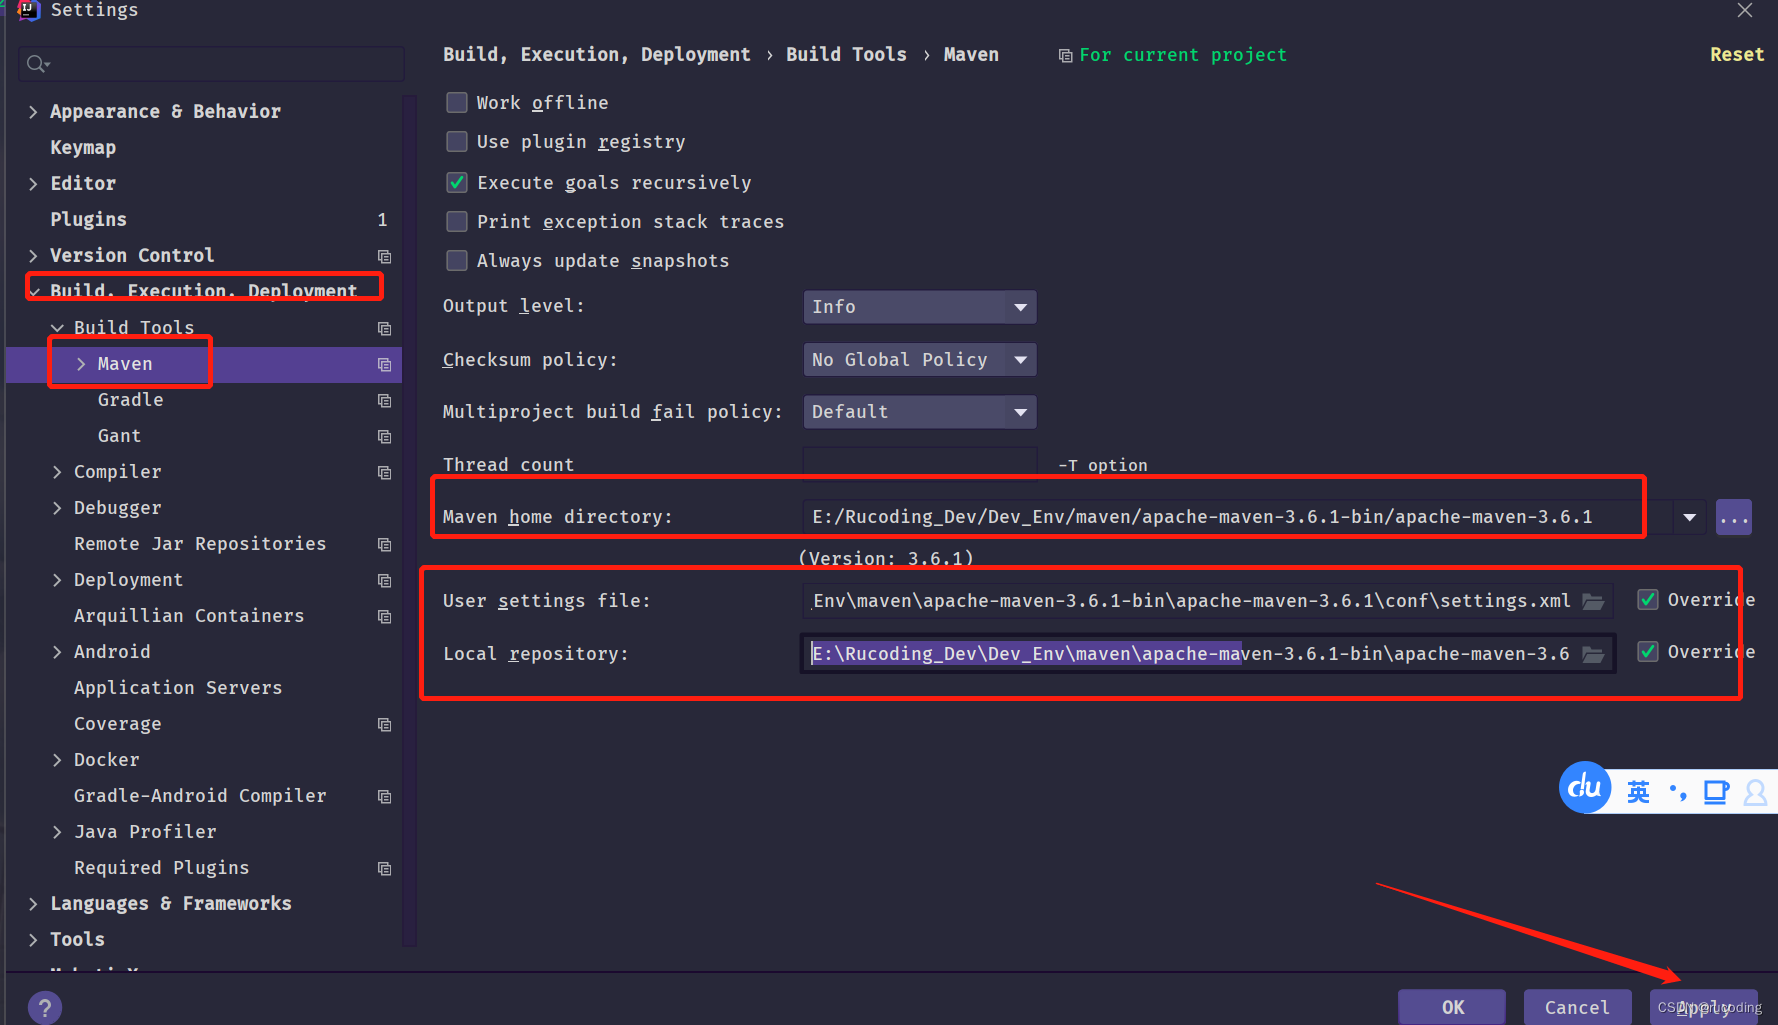Click the folder browse icon for User settings file

(x=1593, y=601)
